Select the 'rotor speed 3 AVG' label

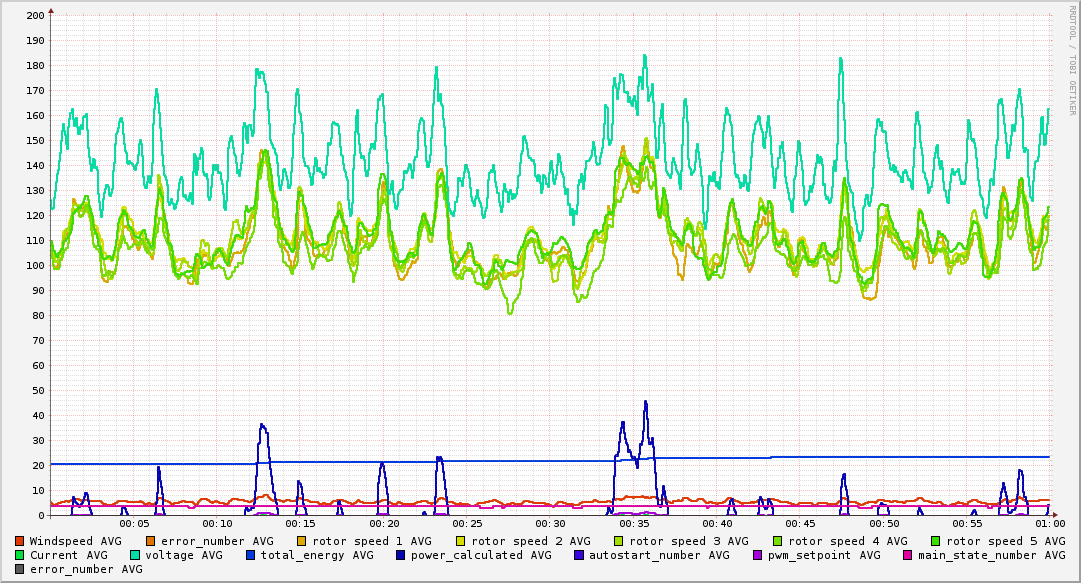pyautogui.click(x=689, y=542)
